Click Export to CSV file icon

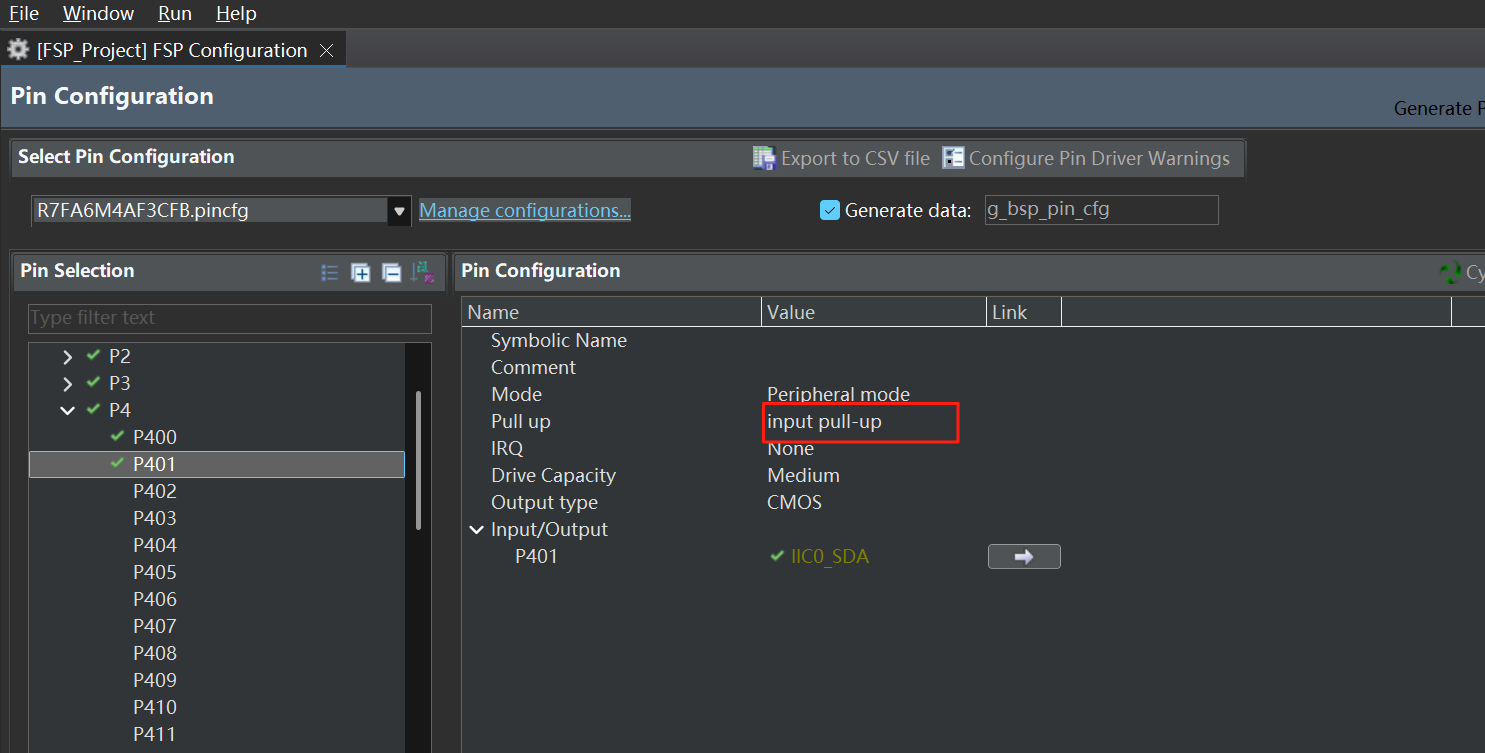(x=764, y=158)
